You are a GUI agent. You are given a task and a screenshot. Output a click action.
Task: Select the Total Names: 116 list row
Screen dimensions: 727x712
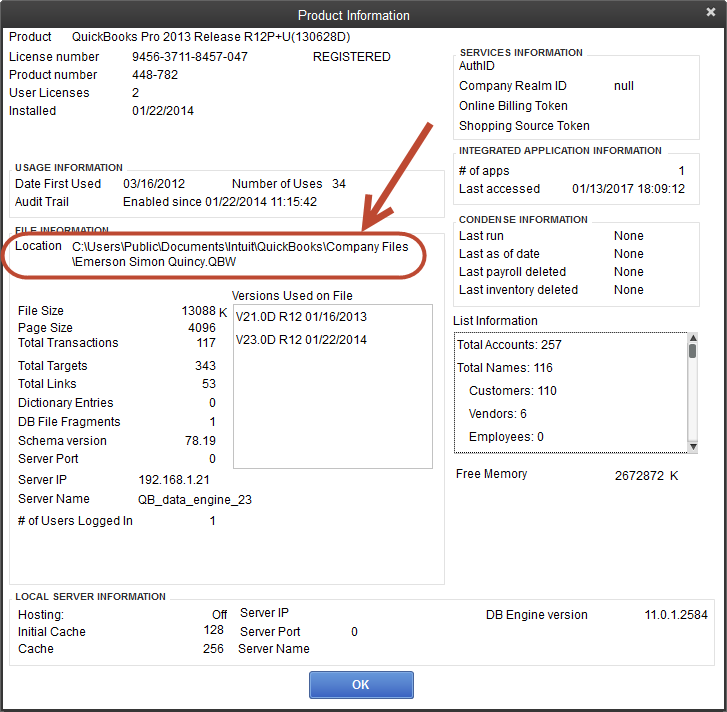pyautogui.click(x=505, y=368)
